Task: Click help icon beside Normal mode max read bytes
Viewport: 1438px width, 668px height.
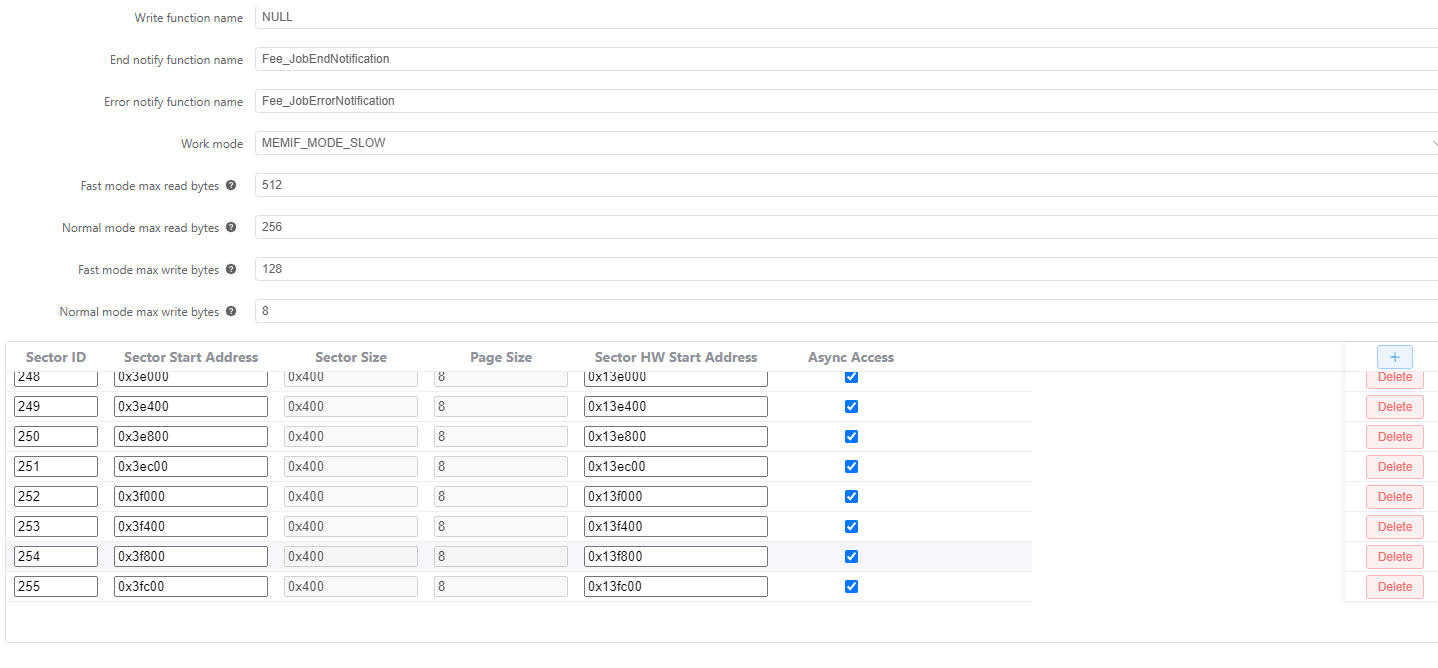Action: (231, 228)
